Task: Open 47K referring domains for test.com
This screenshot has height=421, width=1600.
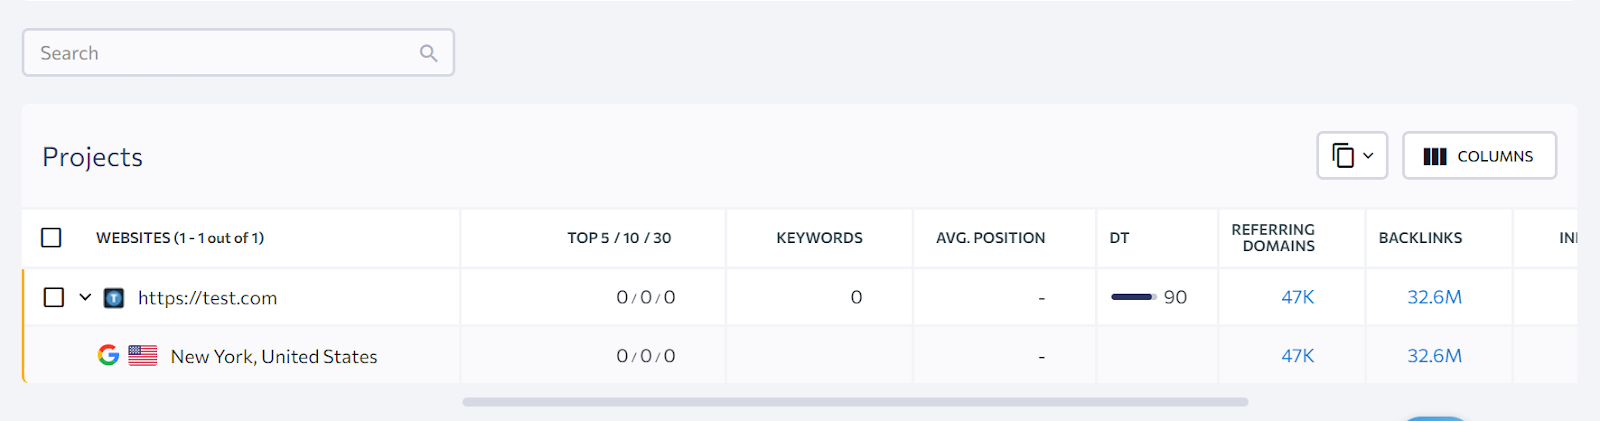Action: tap(1297, 297)
